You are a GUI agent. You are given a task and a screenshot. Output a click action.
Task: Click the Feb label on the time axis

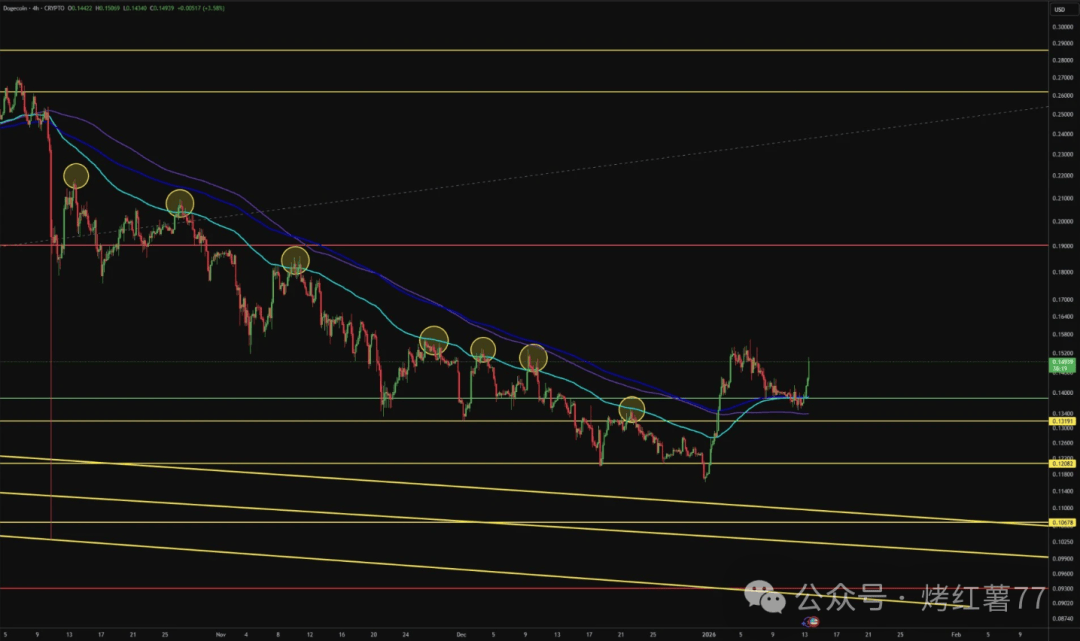(956, 633)
